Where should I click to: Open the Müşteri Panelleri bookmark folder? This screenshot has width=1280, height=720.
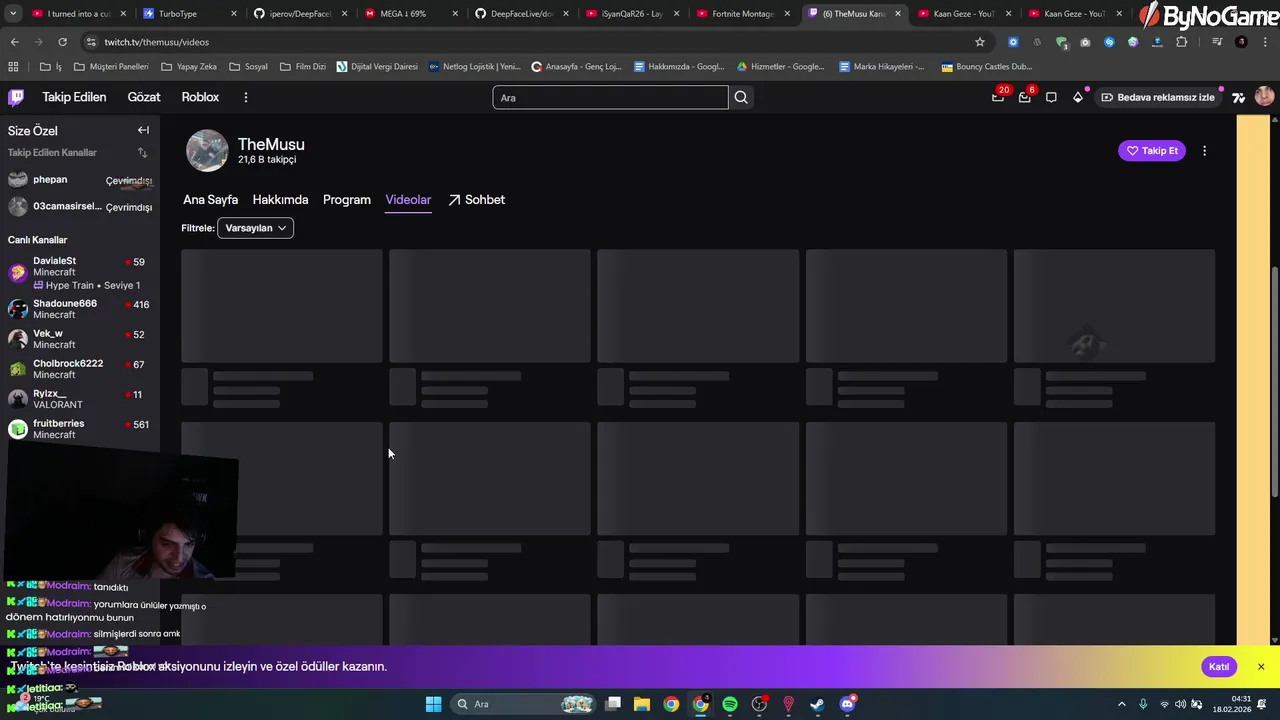pos(110,66)
